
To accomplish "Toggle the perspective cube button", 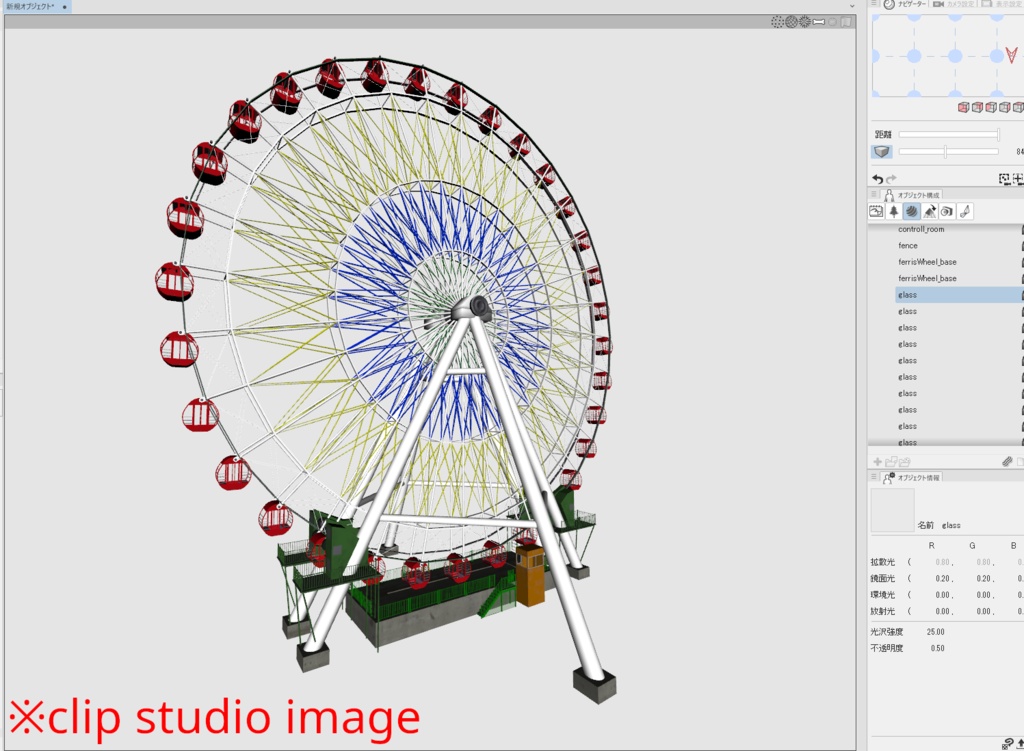I will 882,152.
